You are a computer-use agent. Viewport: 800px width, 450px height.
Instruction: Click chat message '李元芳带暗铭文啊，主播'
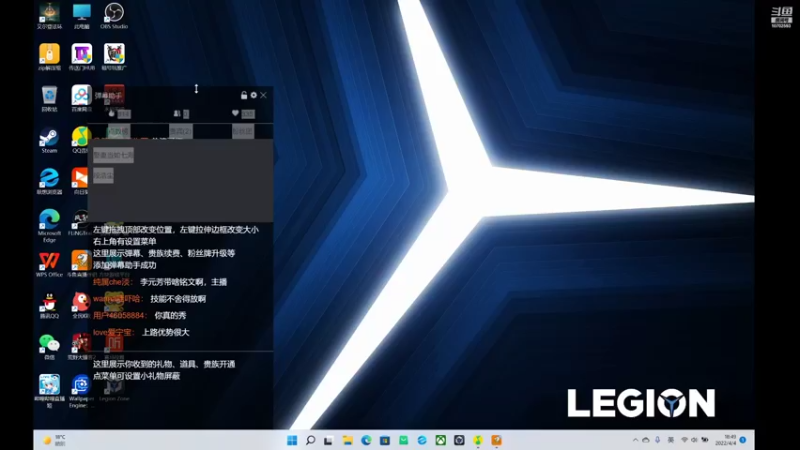coord(183,282)
